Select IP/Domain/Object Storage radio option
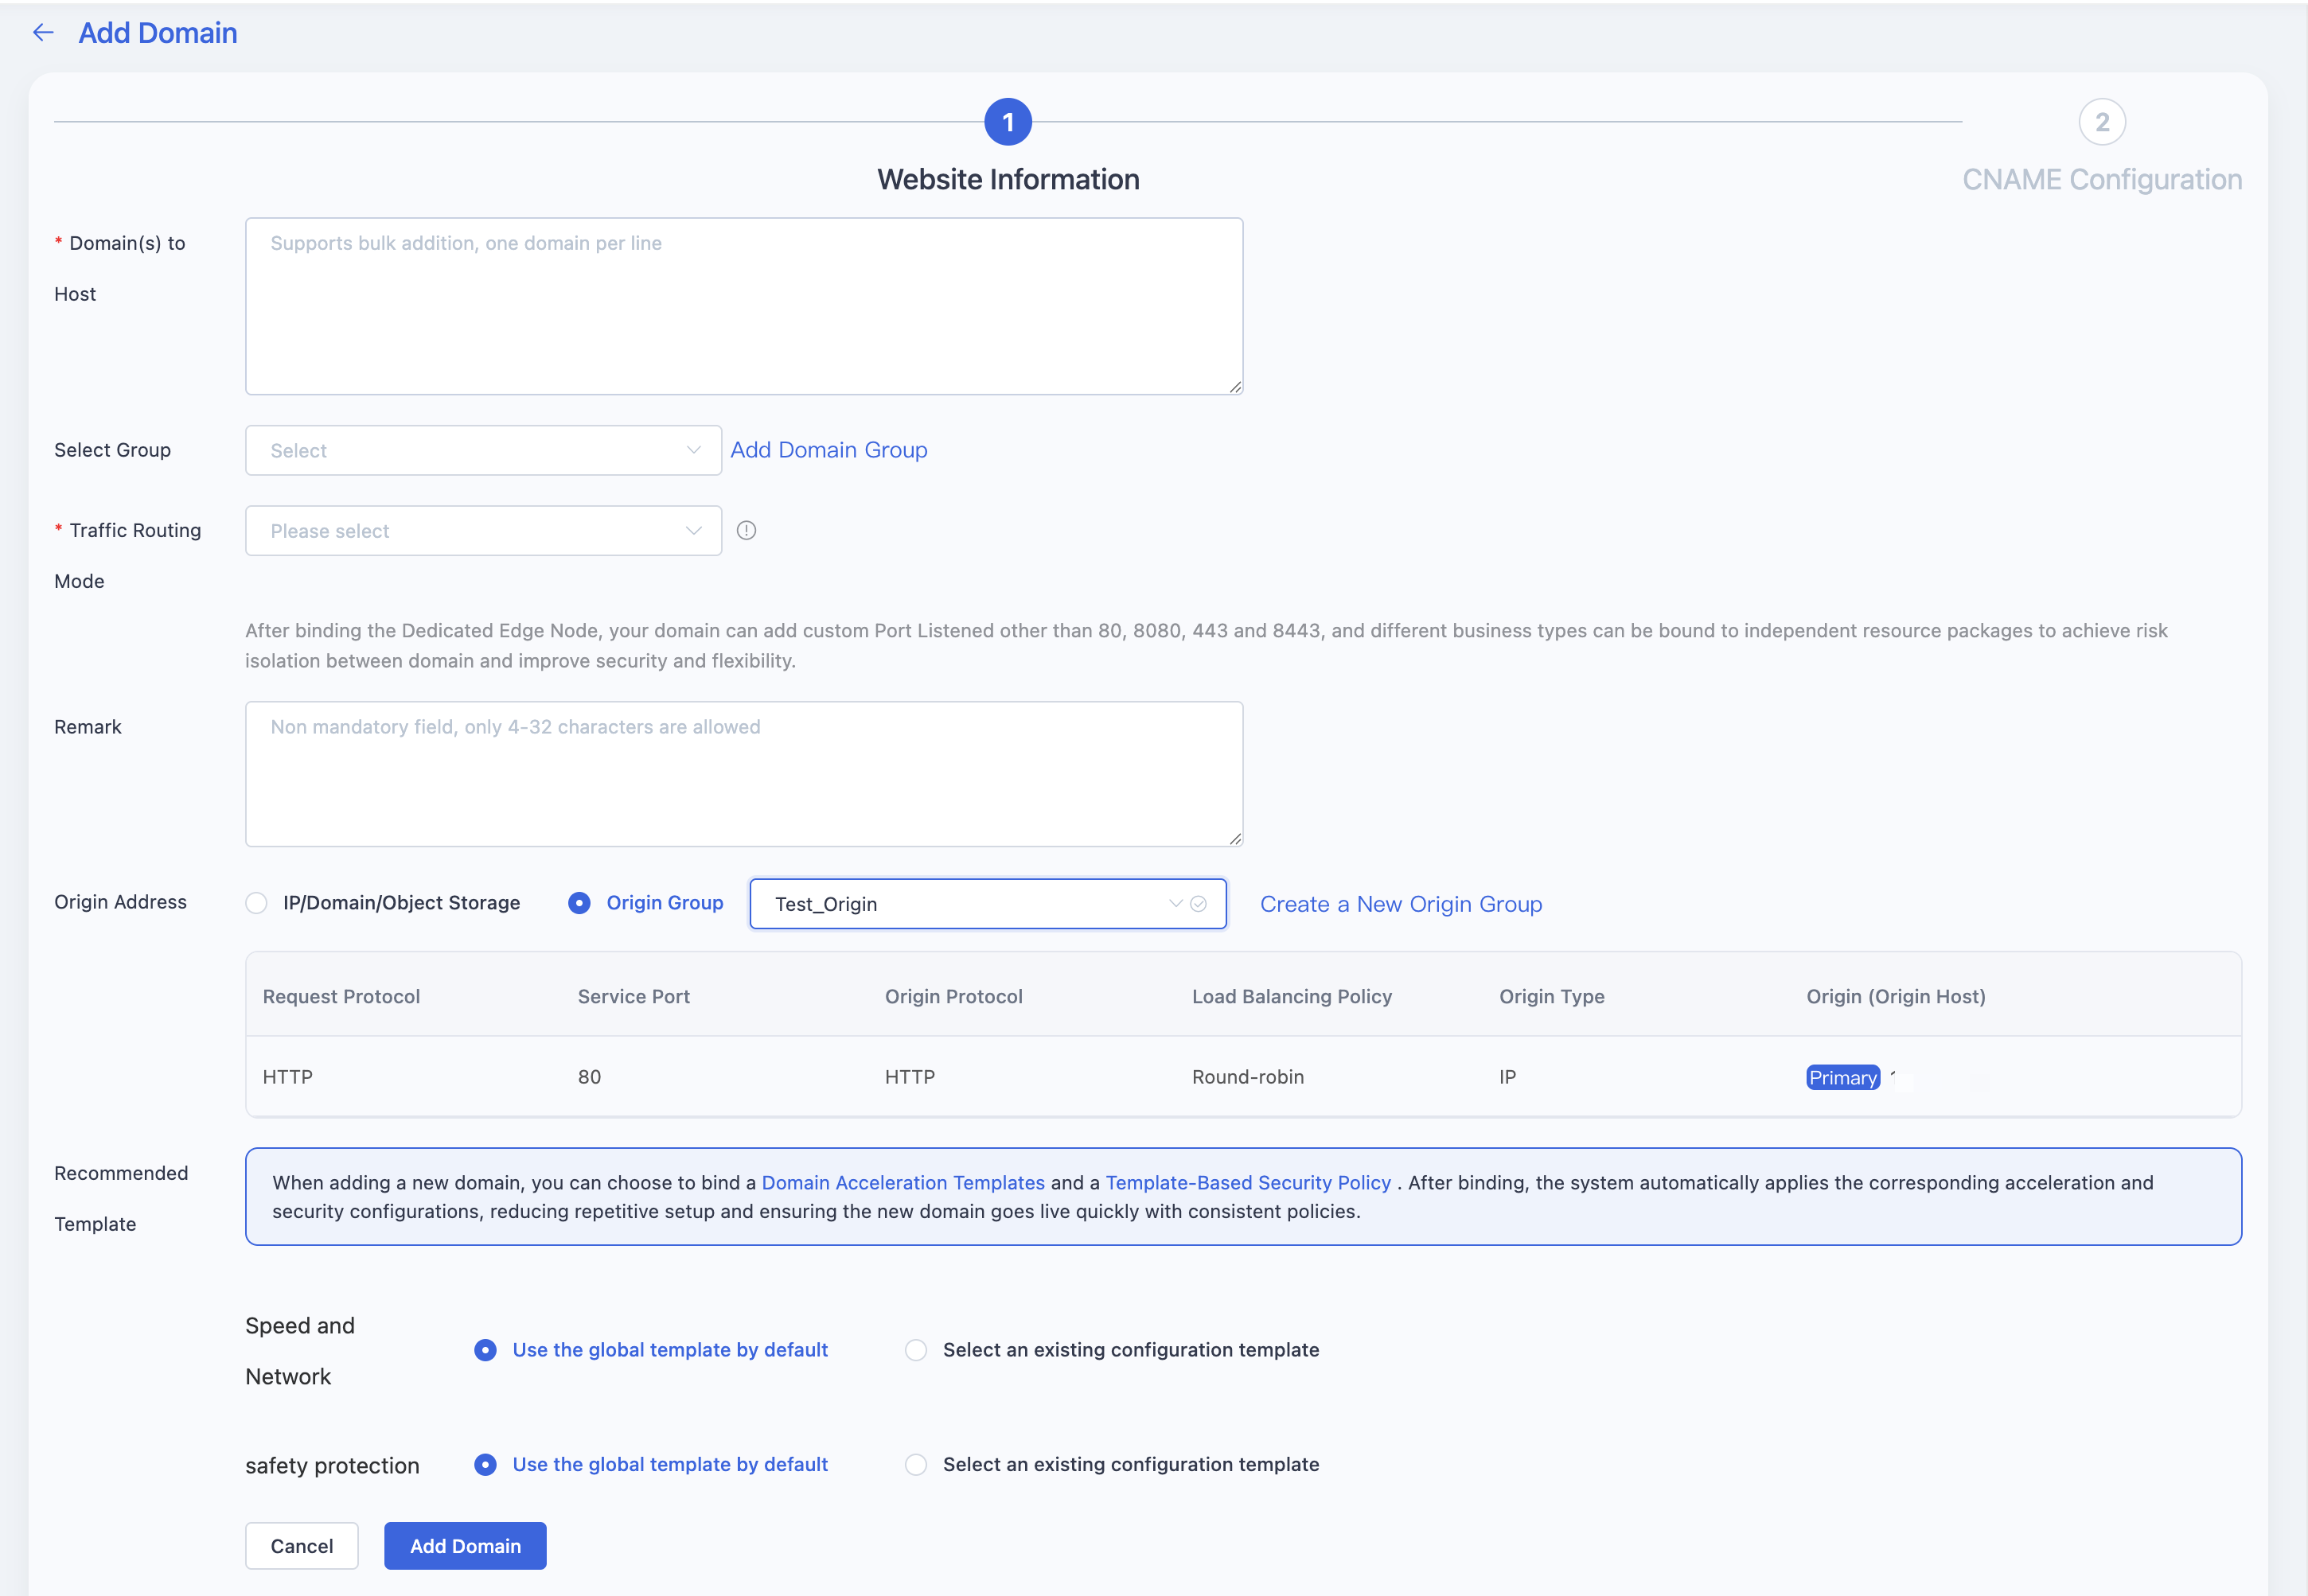Screen dimensions: 2308x1596 click(257, 903)
